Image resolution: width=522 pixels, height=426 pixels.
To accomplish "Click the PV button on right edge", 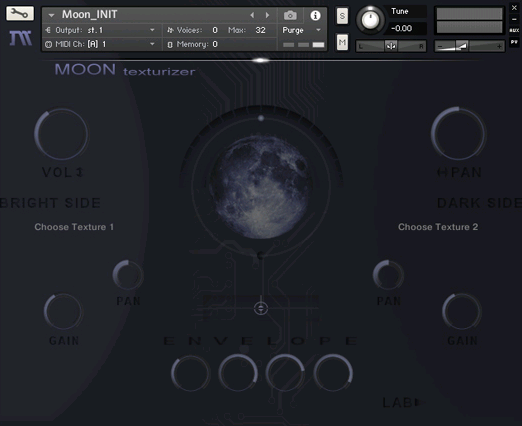I will pyautogui.click(x=514, y=42).
